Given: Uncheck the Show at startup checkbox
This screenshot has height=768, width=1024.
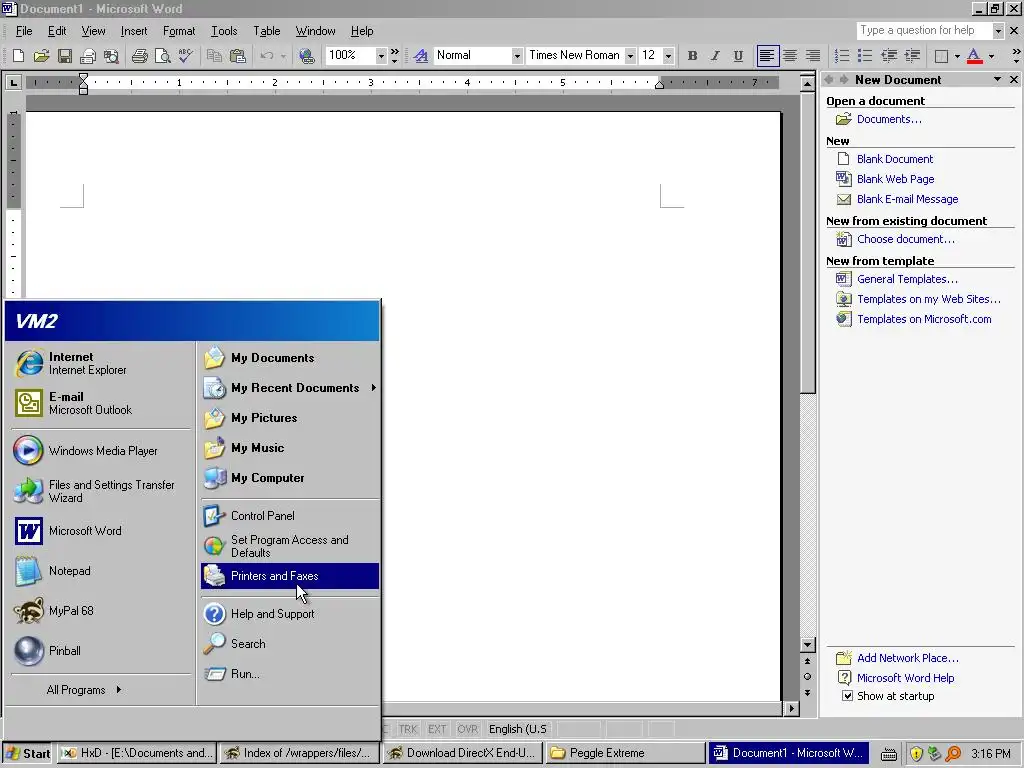Looking at the screenshot, I should pos(847,696).
